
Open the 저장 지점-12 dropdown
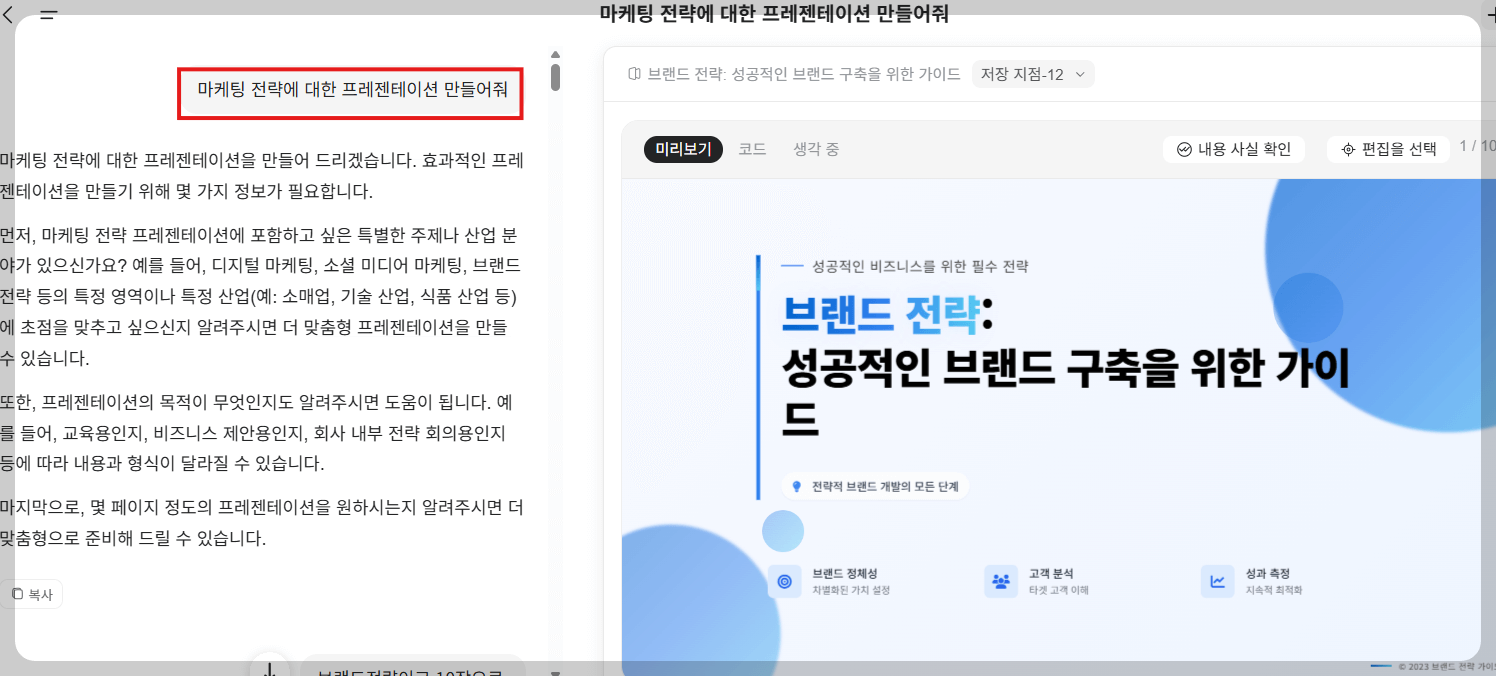1033,74
